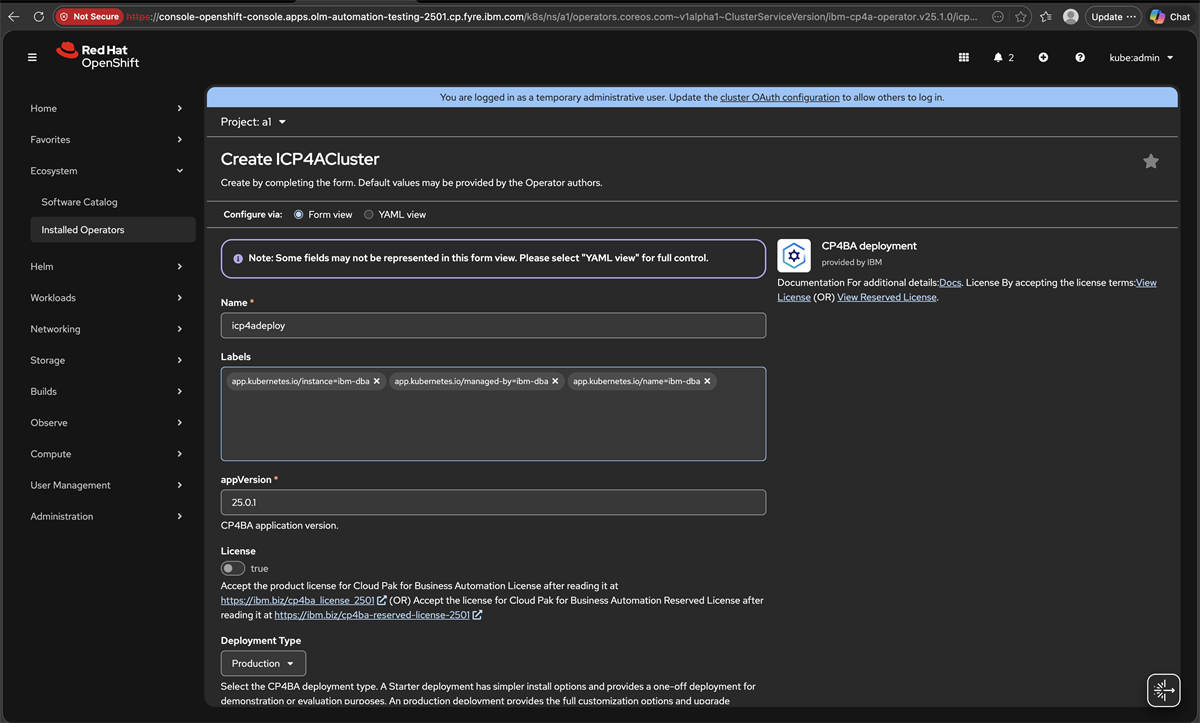Viewport: 1200px width, 723px height.
Task: Expand the Networking navigation section
Action: 106,329
